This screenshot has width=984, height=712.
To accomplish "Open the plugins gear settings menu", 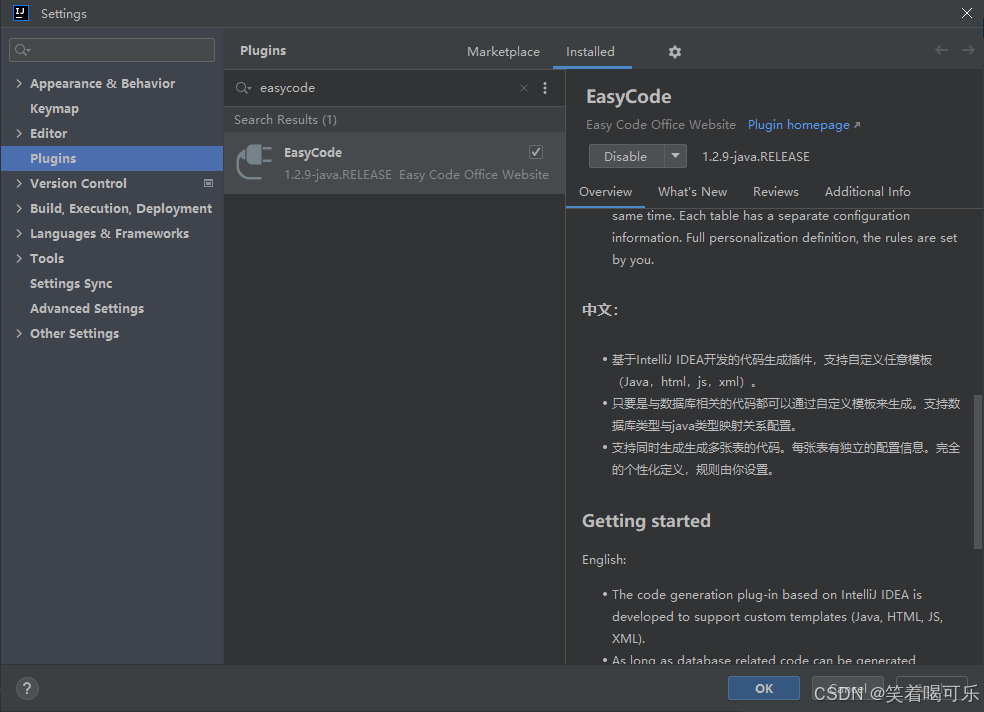I will pos(675,52).
